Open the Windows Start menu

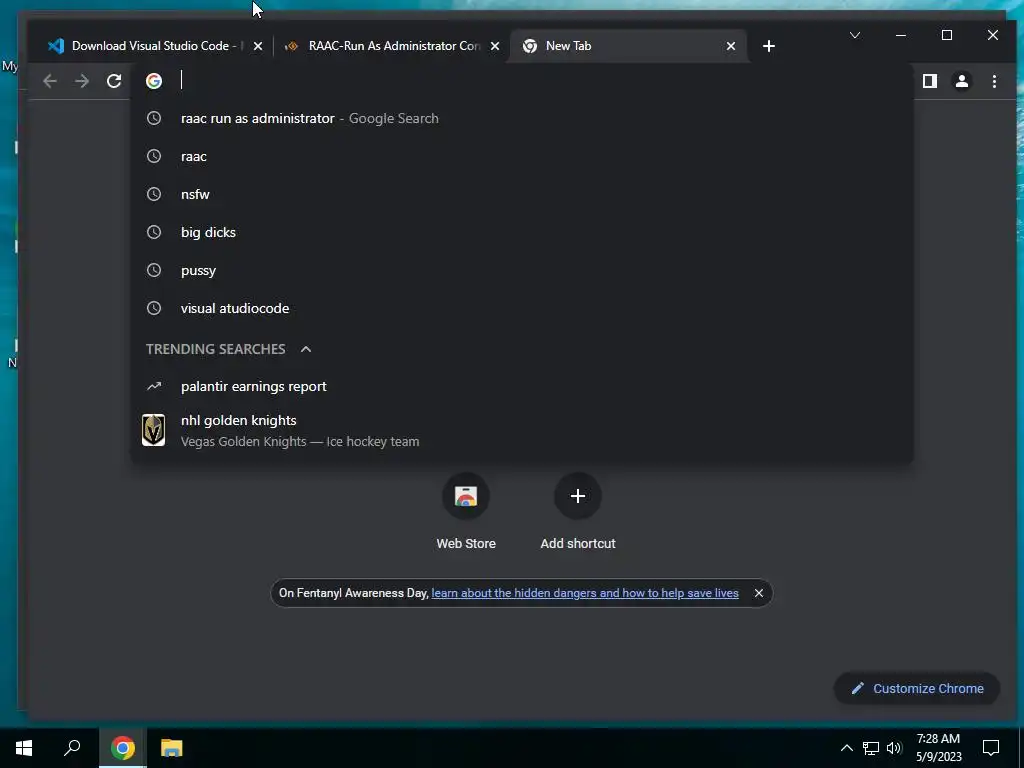(24, 748)
